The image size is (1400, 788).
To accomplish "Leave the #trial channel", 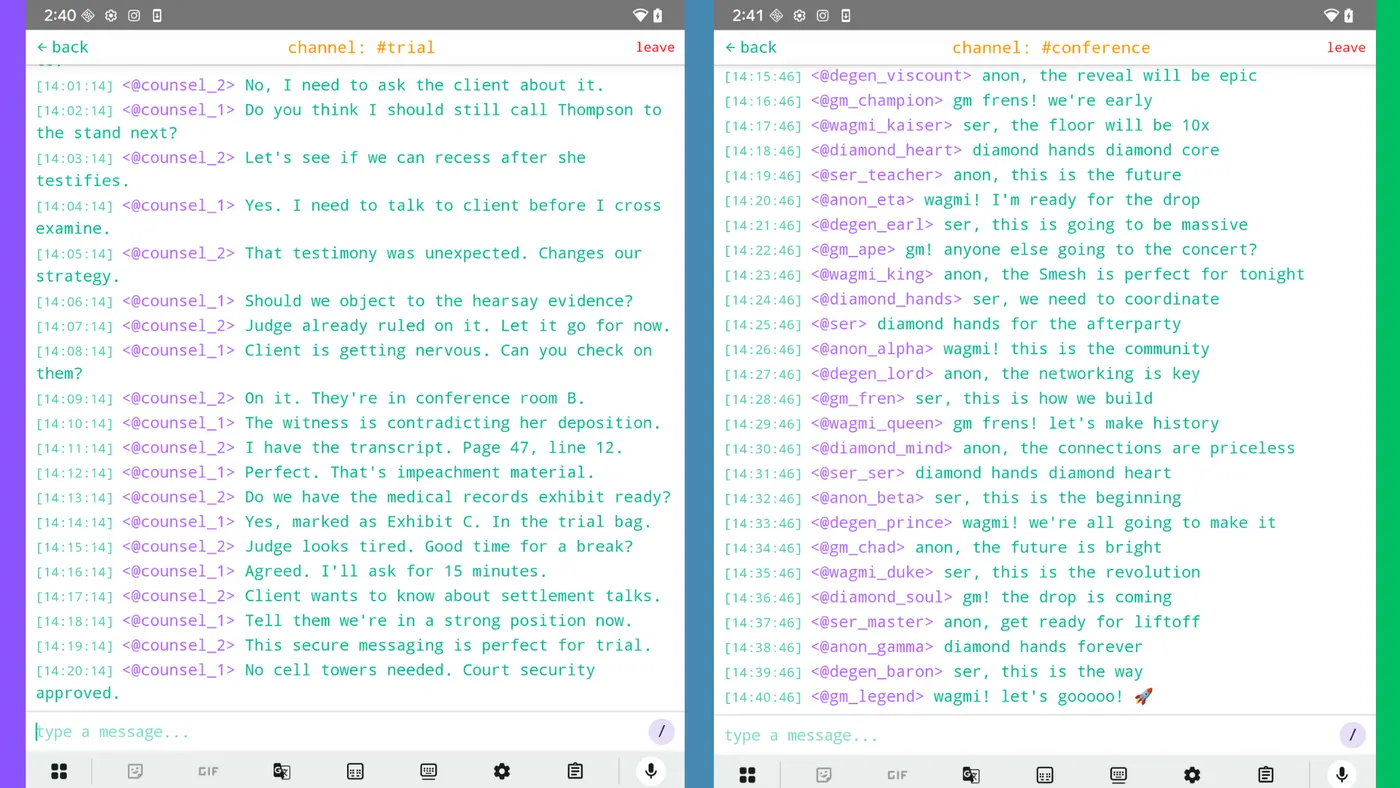I will (655, 47).
